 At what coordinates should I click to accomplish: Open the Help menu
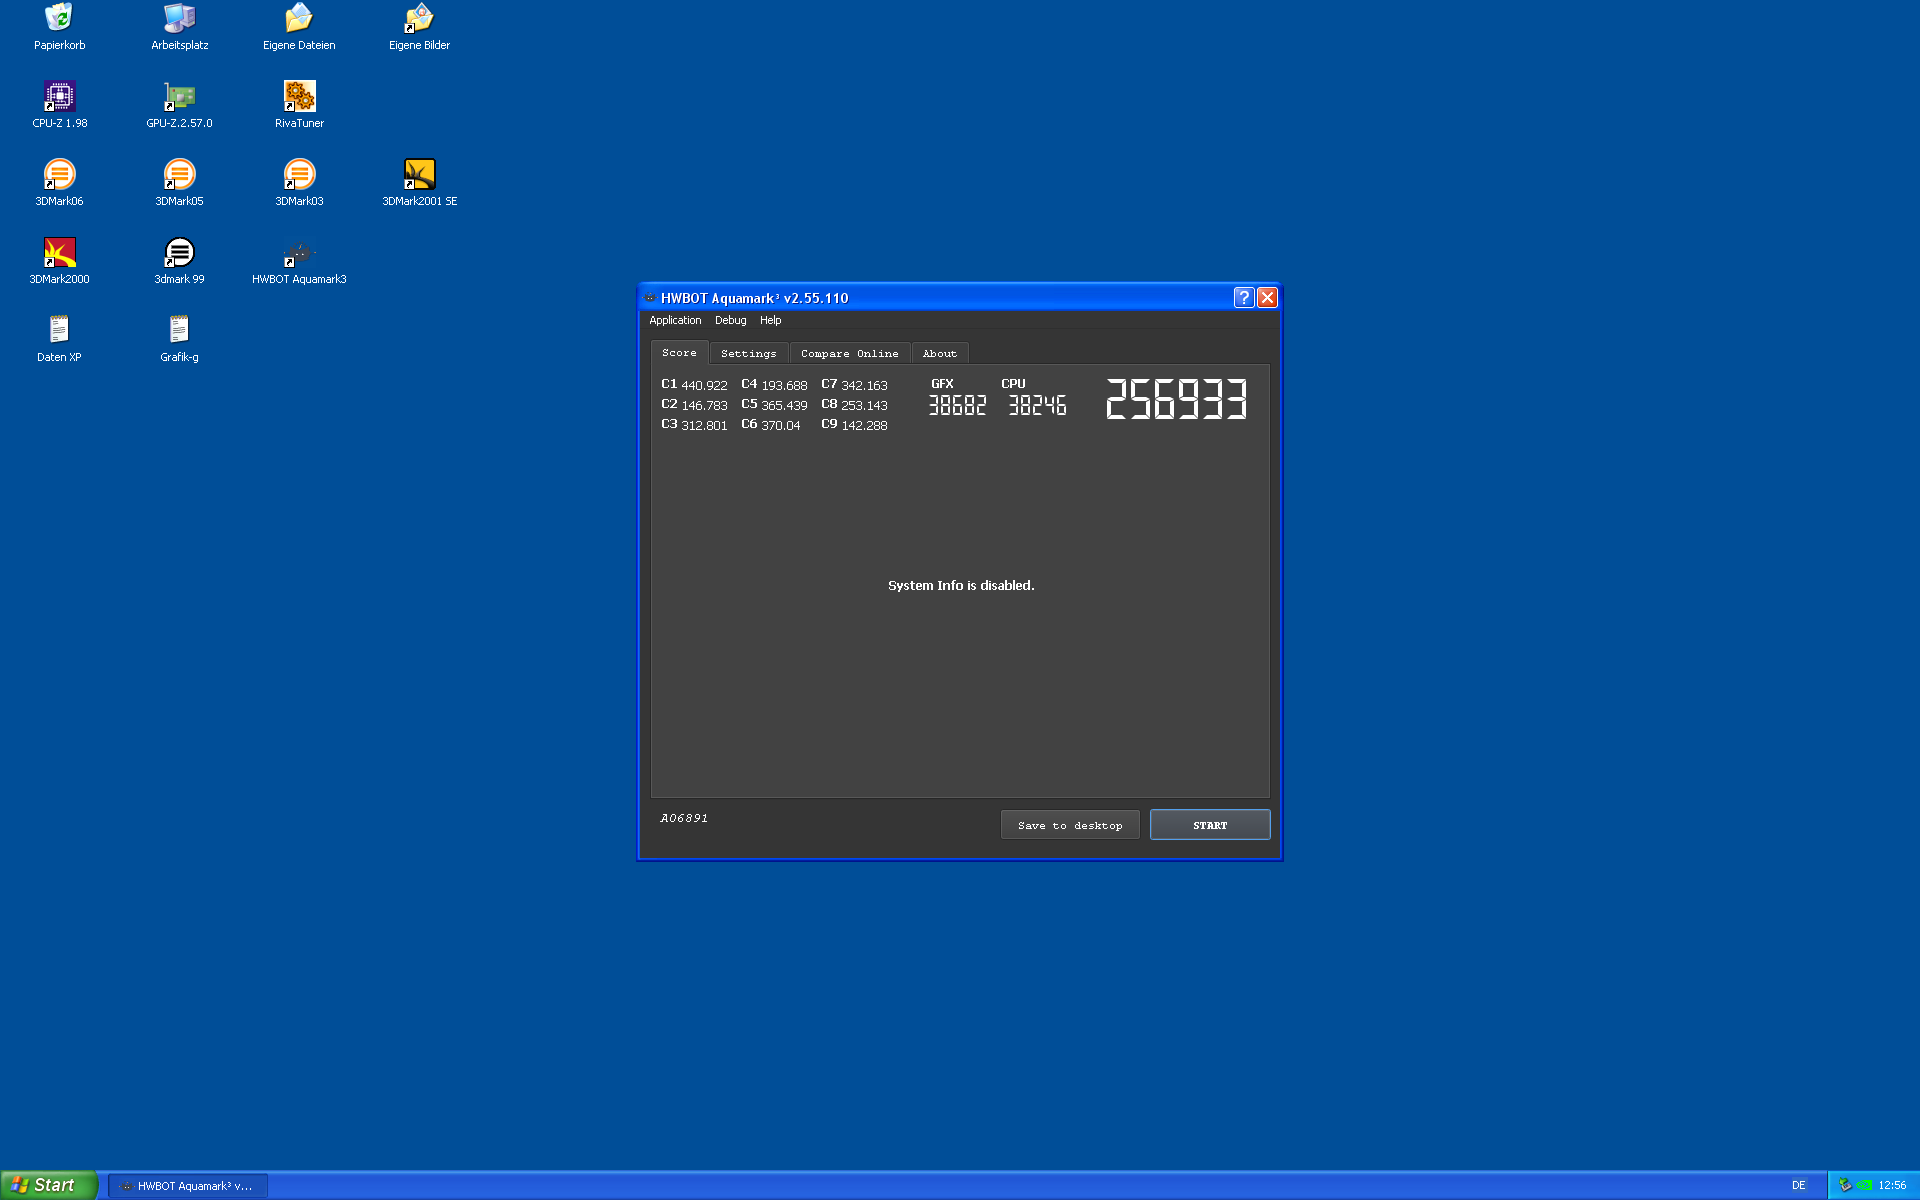click(770, 320)
